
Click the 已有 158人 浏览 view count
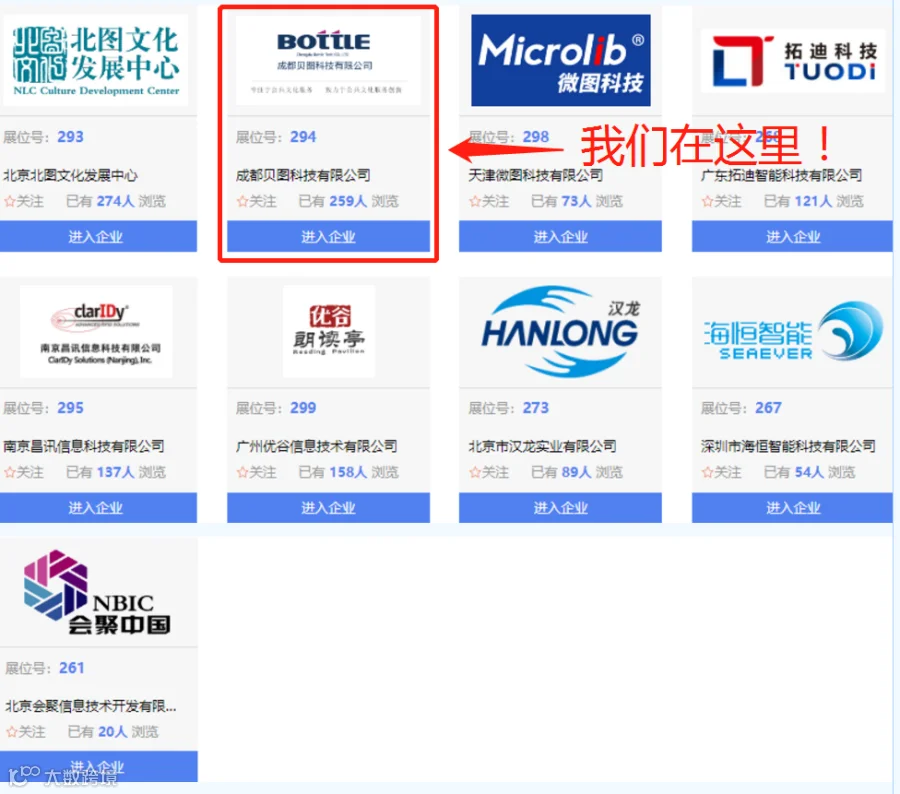pyautogui.click(x=348, y=472)
